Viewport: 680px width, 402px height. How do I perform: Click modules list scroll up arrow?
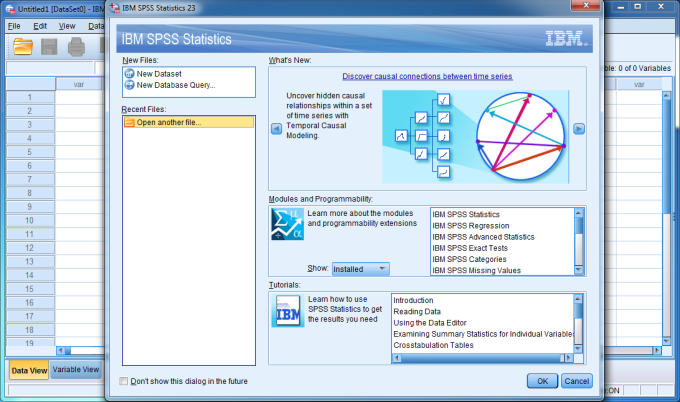tap(579, 212)
